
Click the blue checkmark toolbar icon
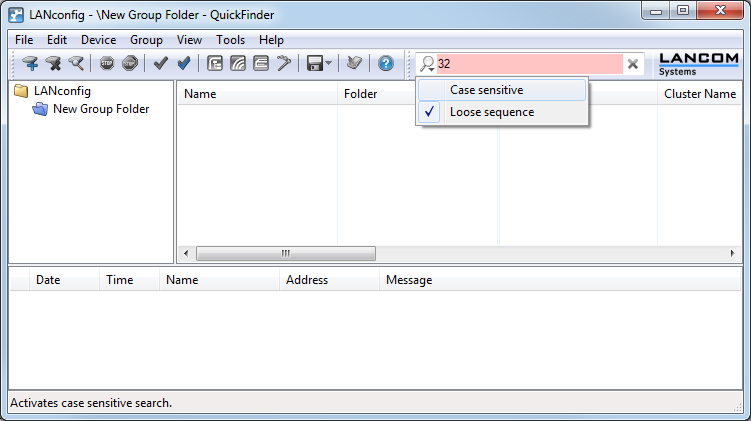[x=184, y=64]
